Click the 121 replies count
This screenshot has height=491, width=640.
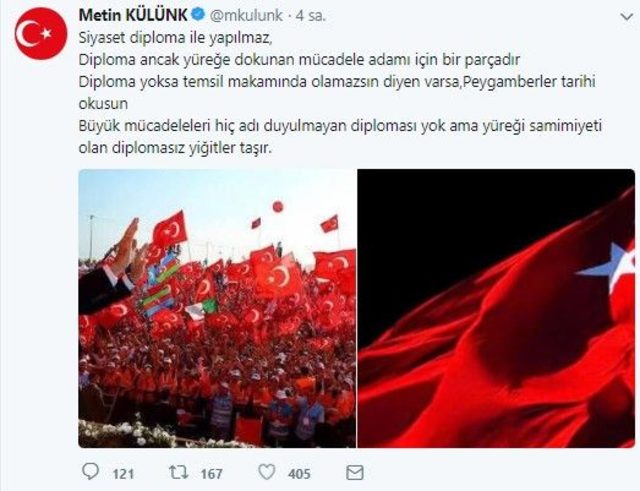click(123, 474)
